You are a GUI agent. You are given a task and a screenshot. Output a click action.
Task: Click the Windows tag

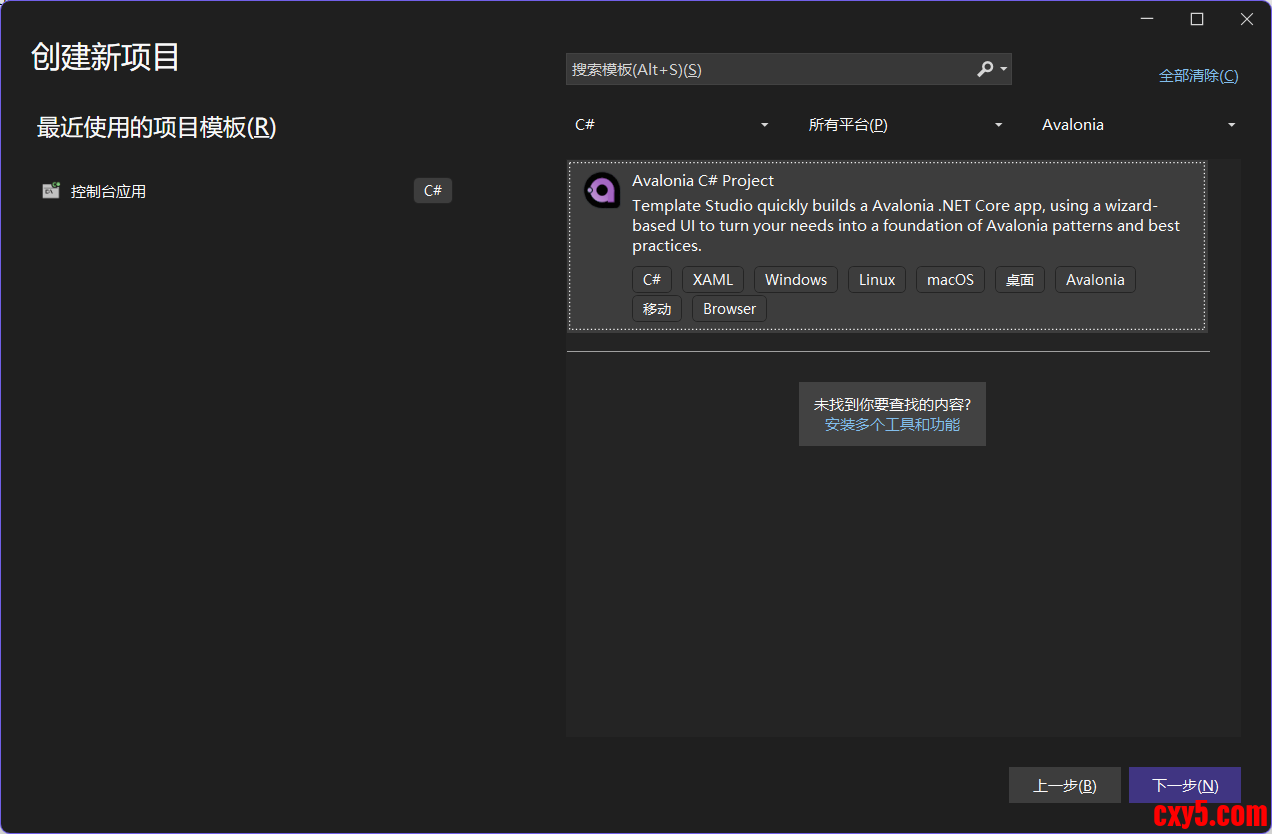796,280
